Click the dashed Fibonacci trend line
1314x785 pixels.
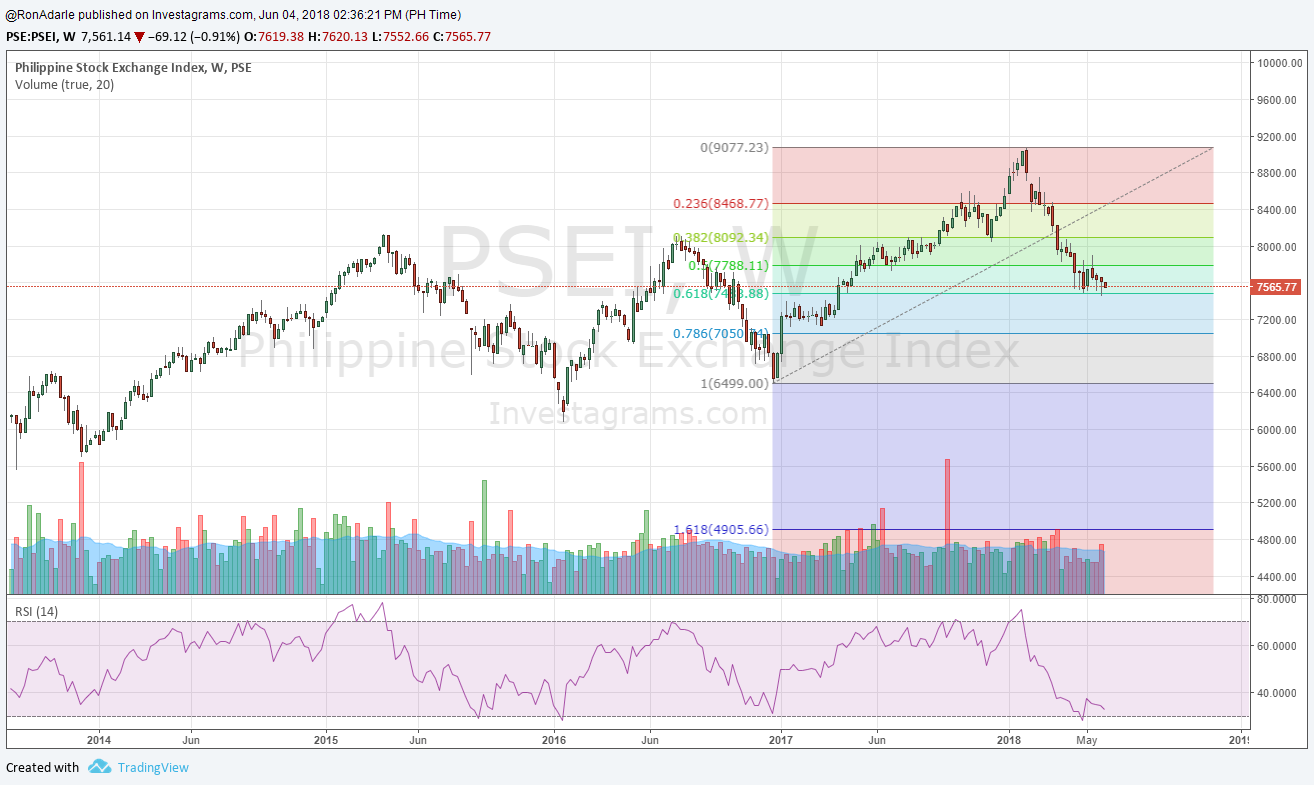click(993, 264)
